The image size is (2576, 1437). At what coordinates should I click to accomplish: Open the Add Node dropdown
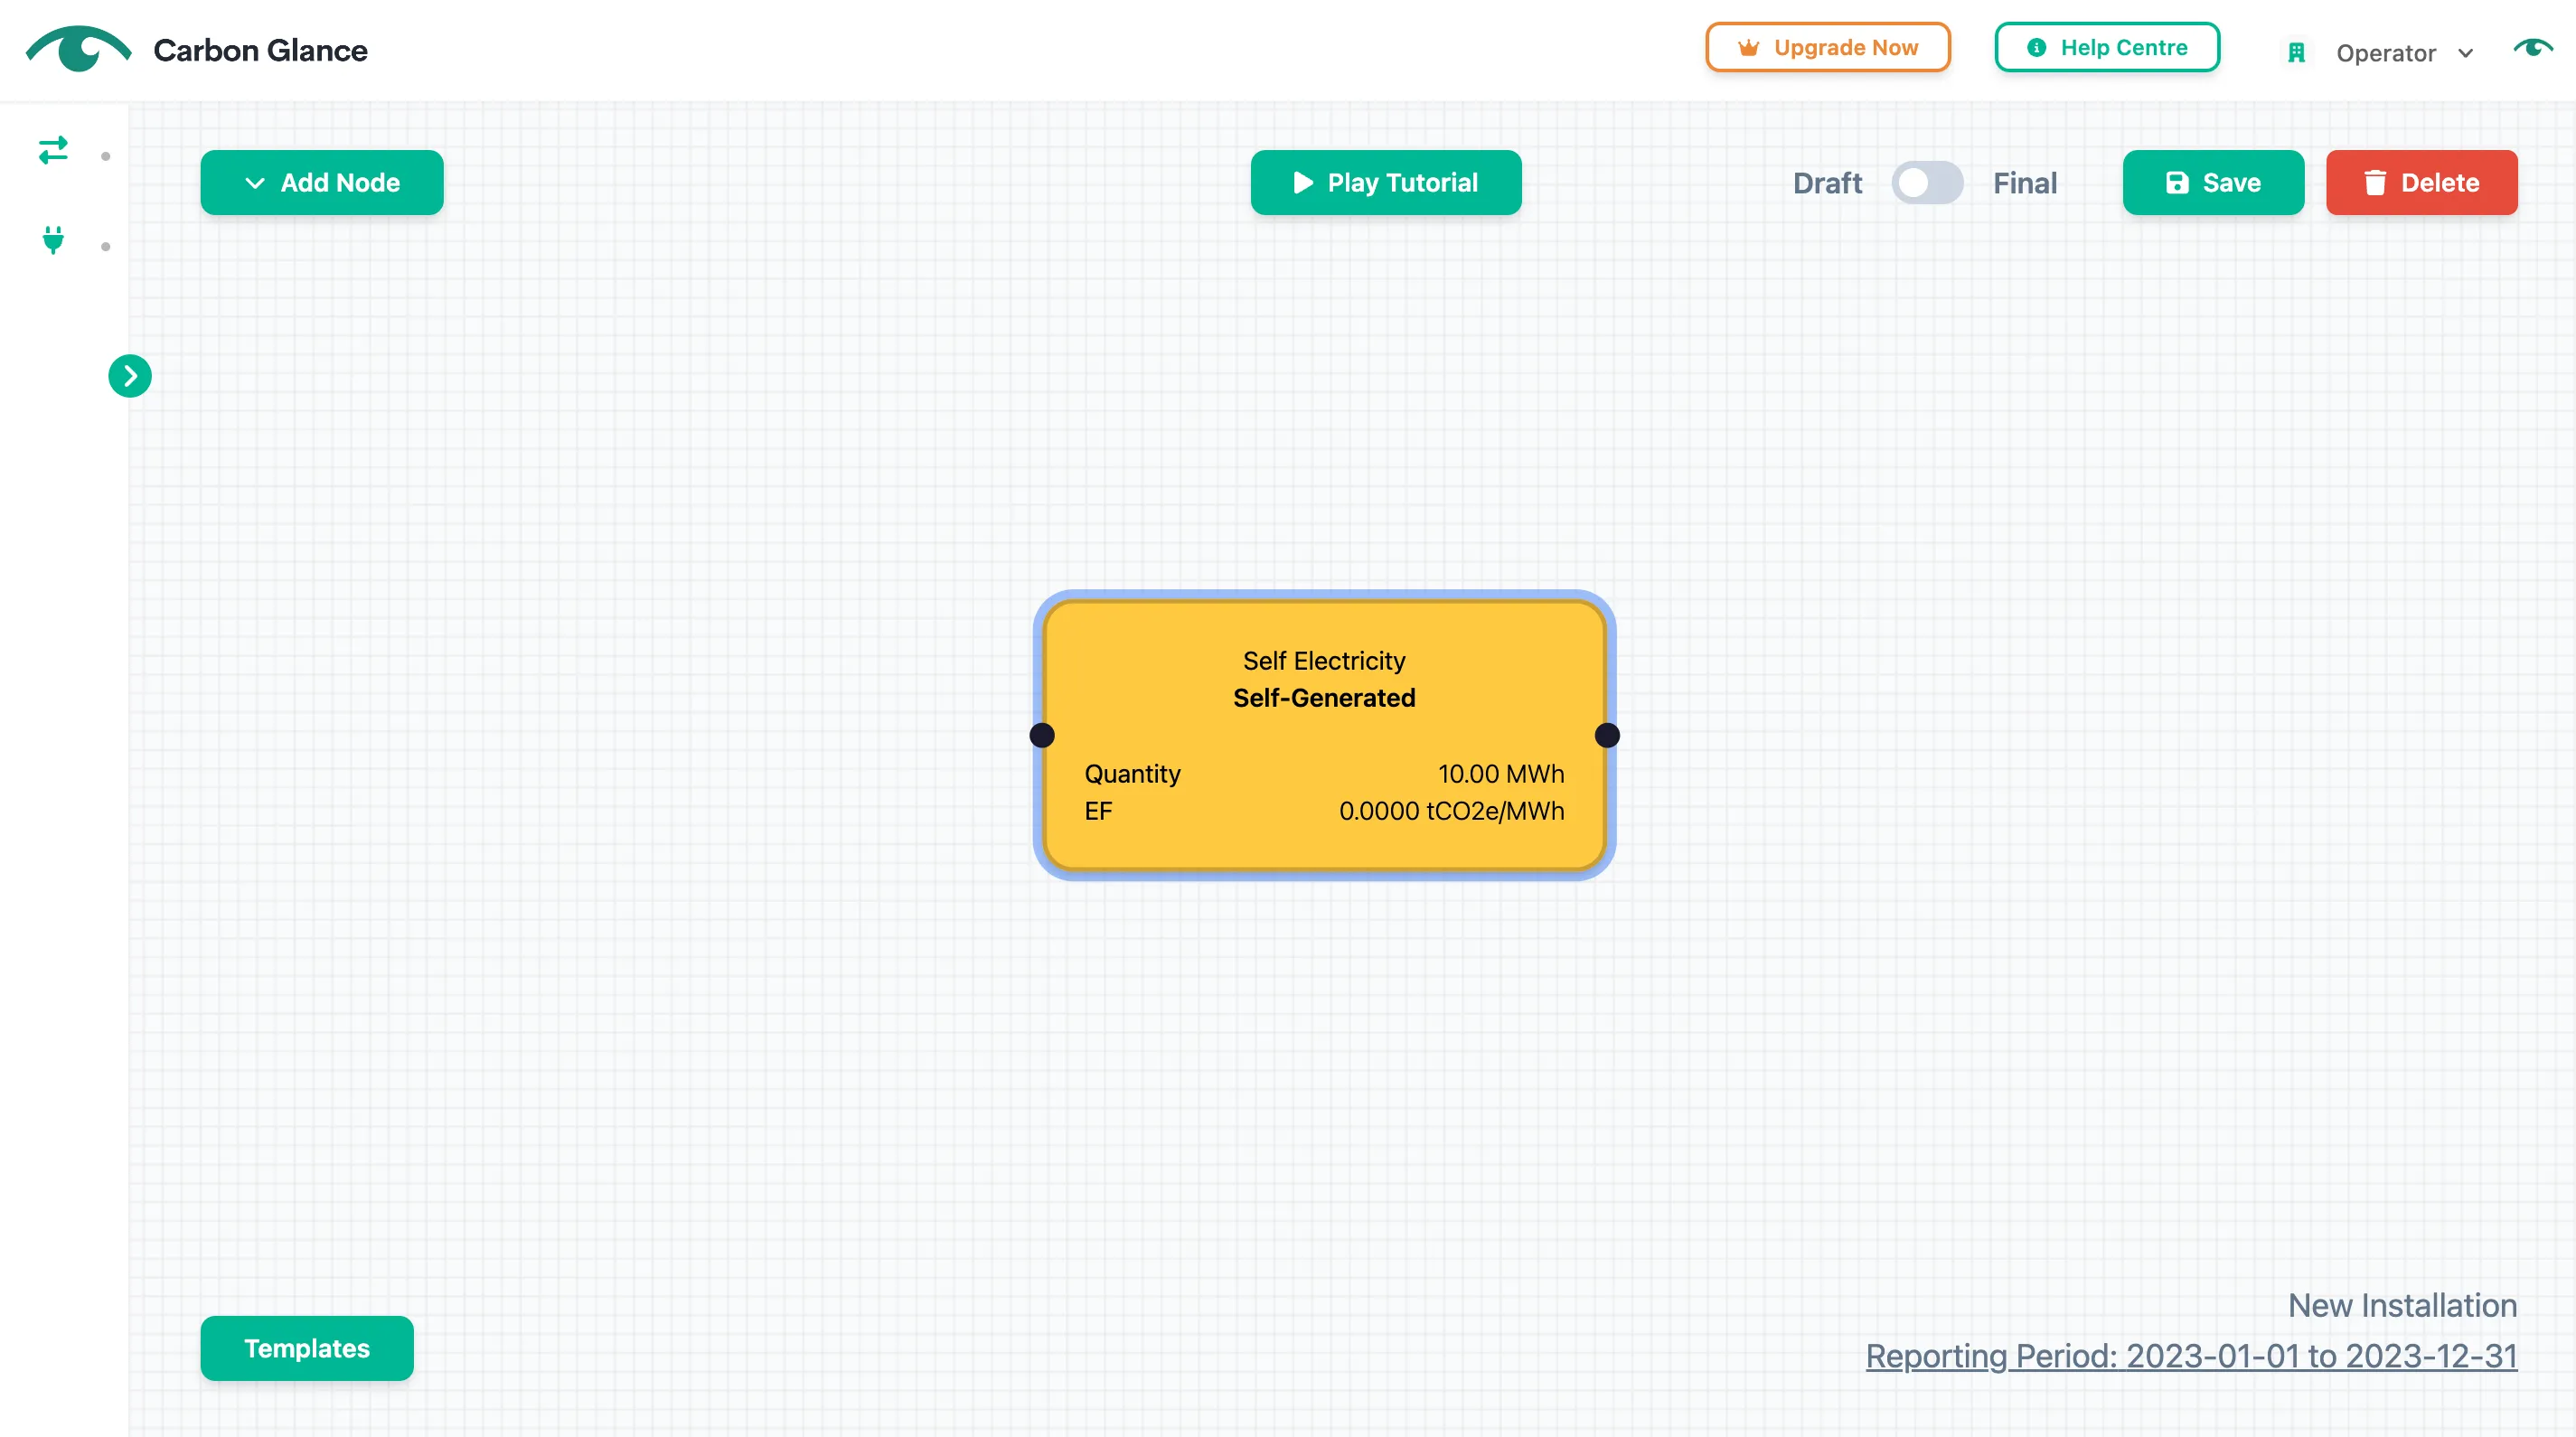tap(322, 183)
